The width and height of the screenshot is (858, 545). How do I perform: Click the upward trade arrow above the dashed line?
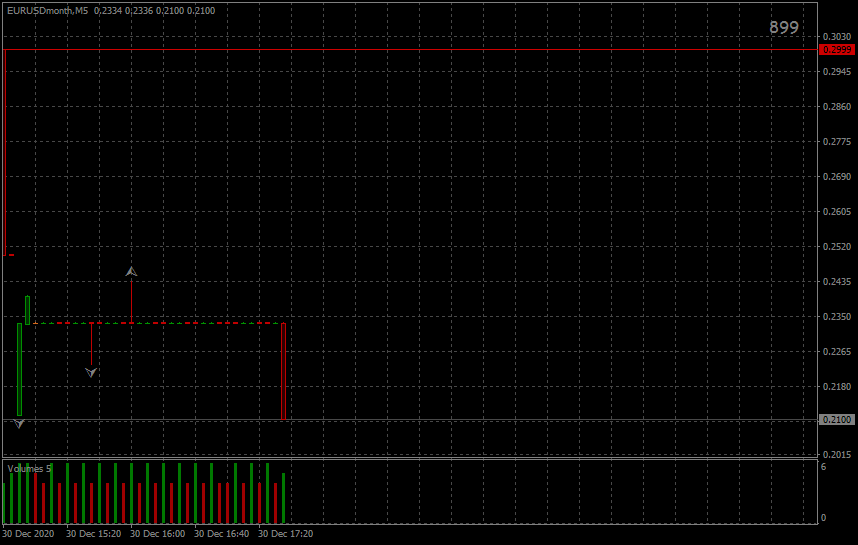[x=131, y=271]
